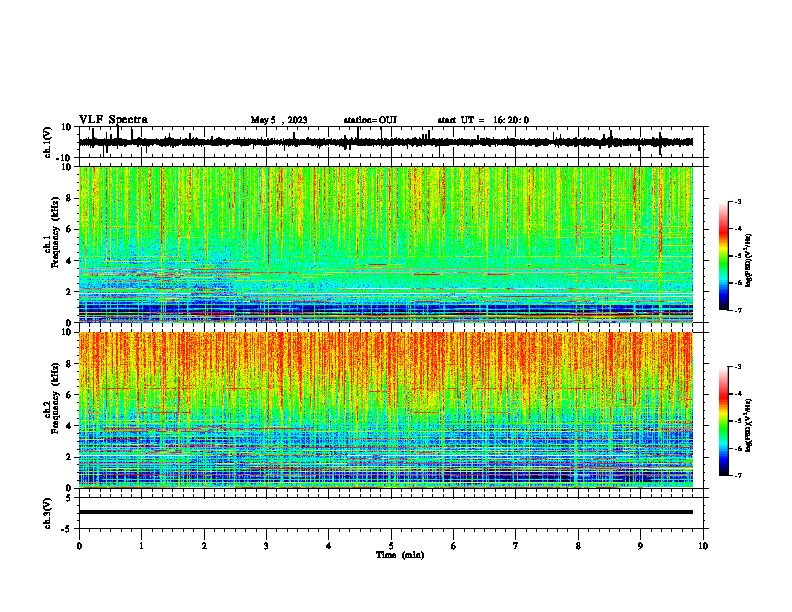
Task: Click the "Time (min)" axis label
Action: click(x=400, y=555)
